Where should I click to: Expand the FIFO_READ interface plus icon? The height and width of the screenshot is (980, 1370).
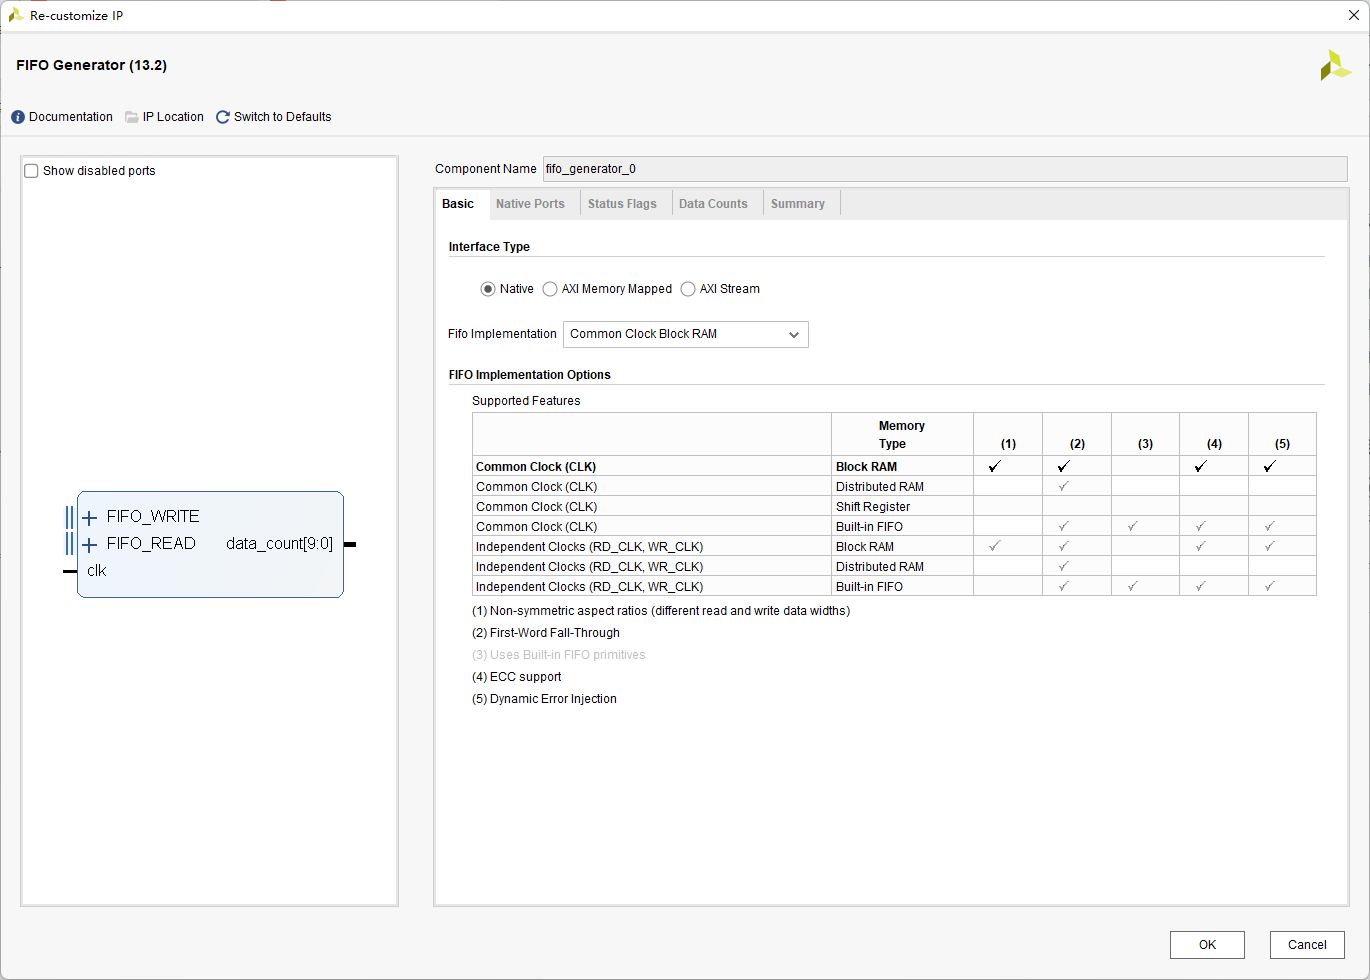pyautogui.click(x=89, y=544)
